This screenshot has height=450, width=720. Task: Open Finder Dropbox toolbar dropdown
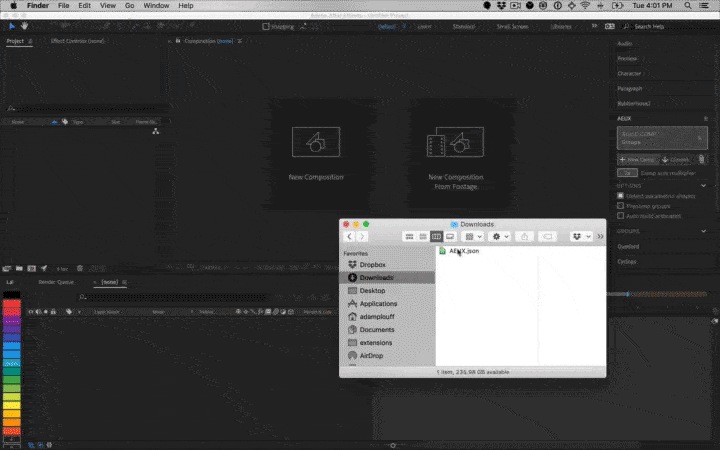tap(581, 236)
